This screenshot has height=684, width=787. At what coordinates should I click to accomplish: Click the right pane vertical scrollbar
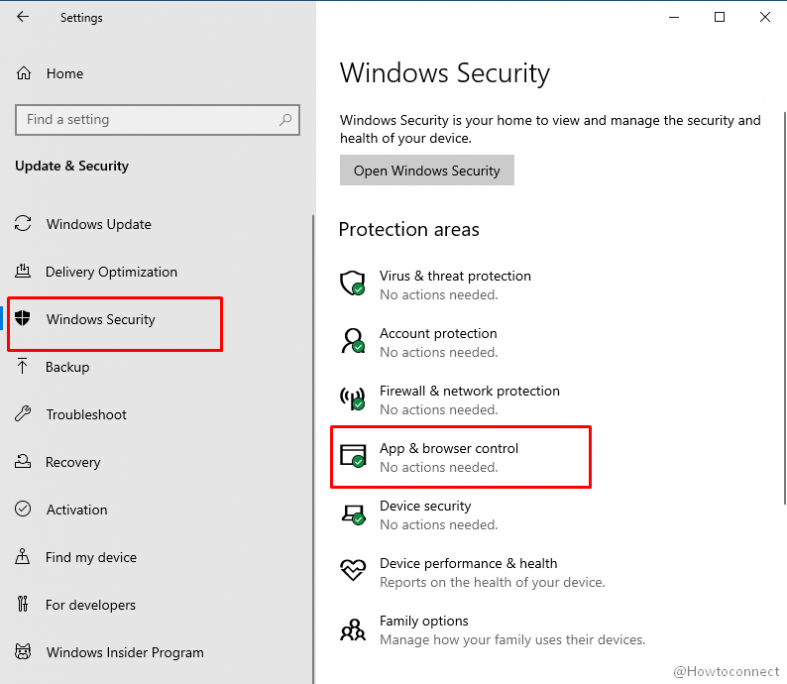[784, 308]
